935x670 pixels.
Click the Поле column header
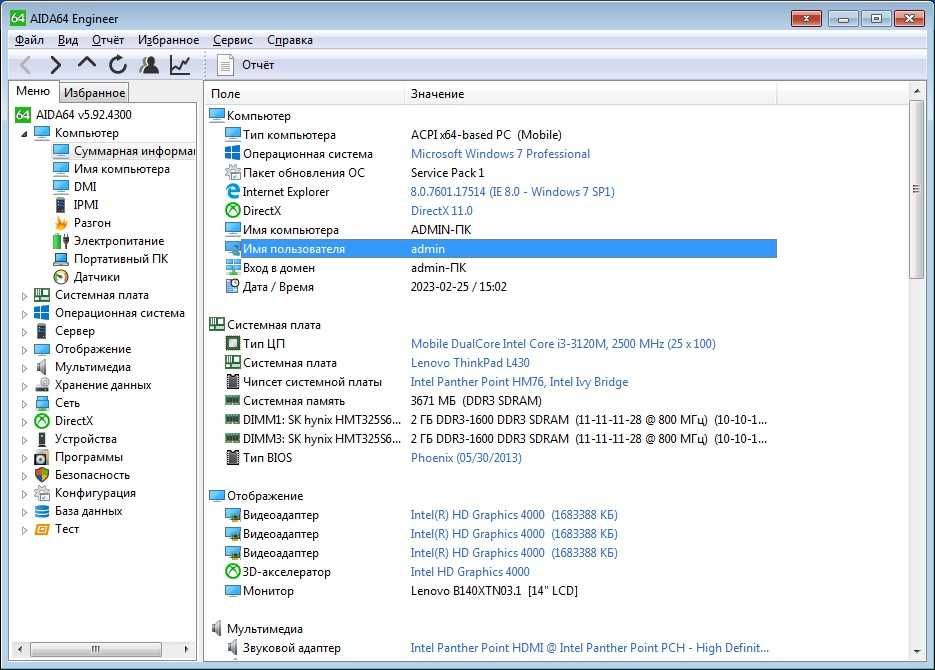pos(305,94)
